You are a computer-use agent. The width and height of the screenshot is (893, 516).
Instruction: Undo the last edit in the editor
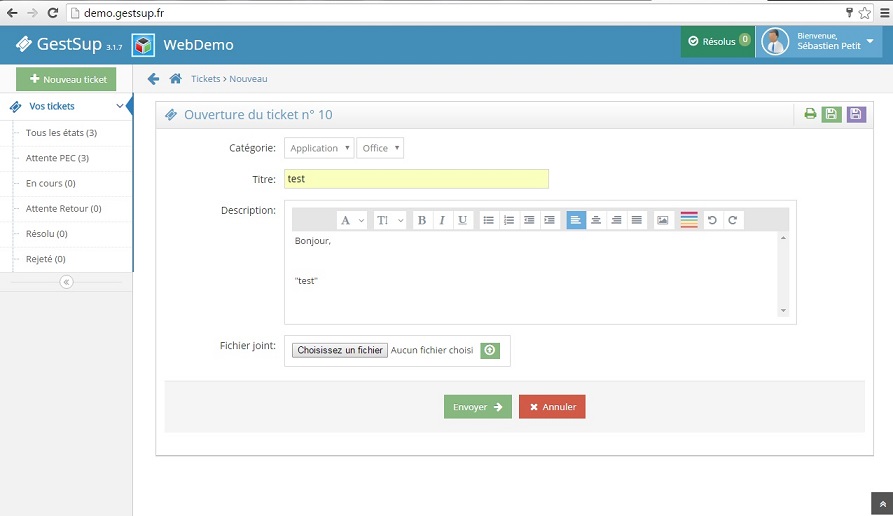click(x=713, y=220)
